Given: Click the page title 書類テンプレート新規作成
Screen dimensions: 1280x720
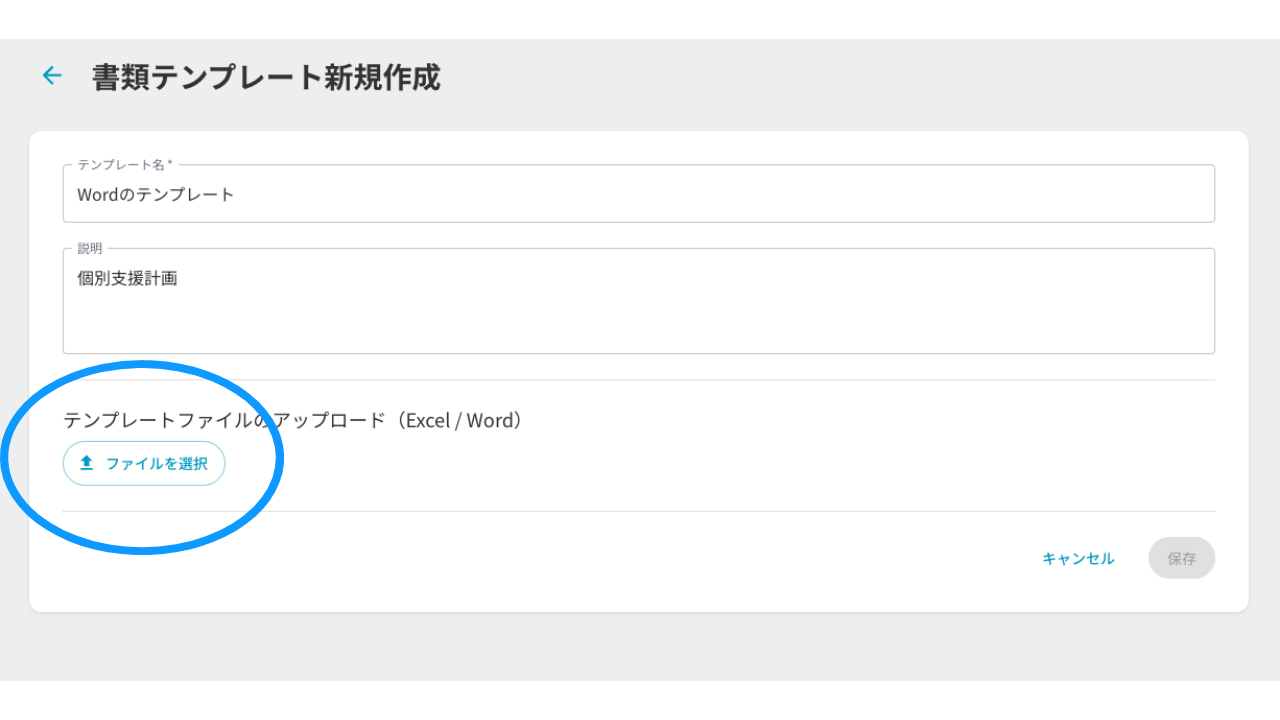Looking at the screenshot, I should [266, 77].
